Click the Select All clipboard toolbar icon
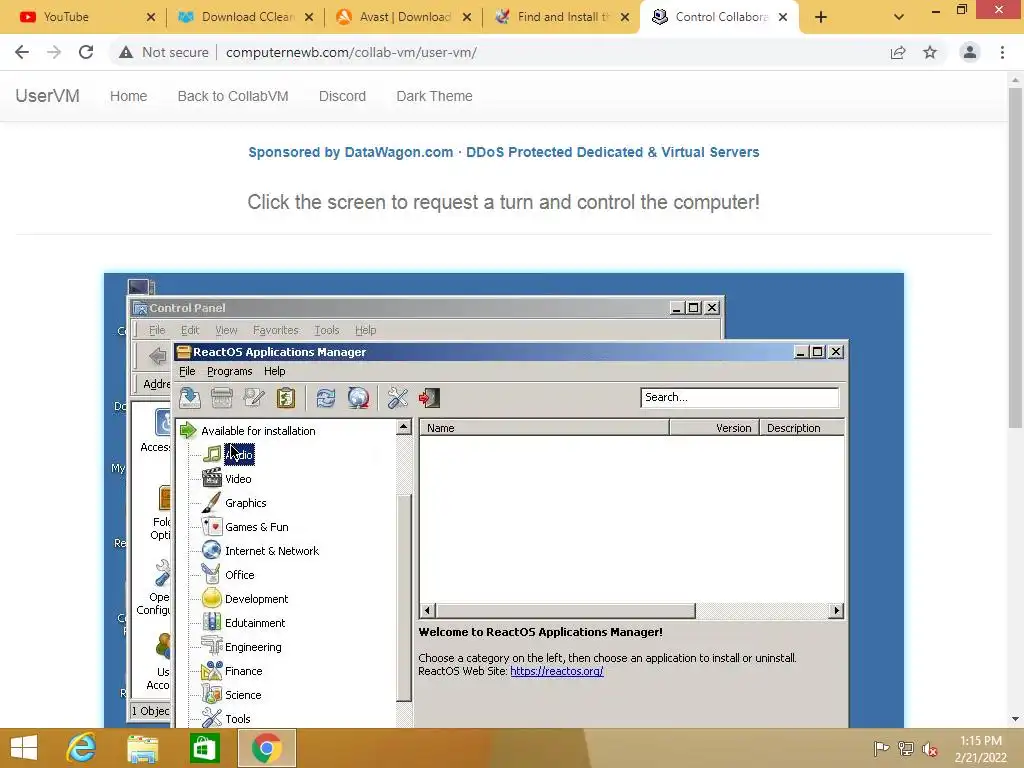 (x=286, y=398)
